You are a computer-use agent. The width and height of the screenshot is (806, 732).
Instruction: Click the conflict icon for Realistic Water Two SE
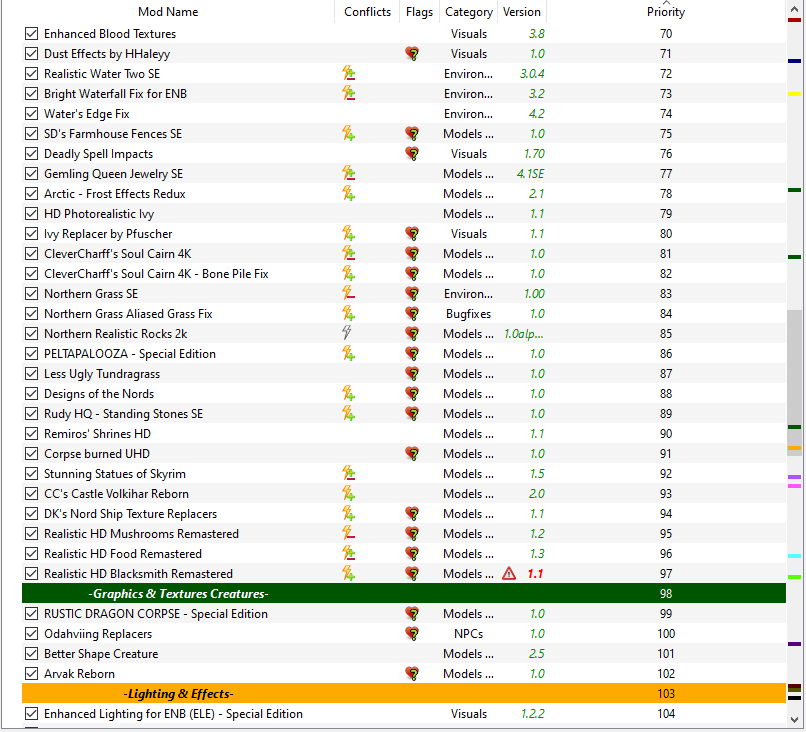pyautogui.click(x=349, y=74)
